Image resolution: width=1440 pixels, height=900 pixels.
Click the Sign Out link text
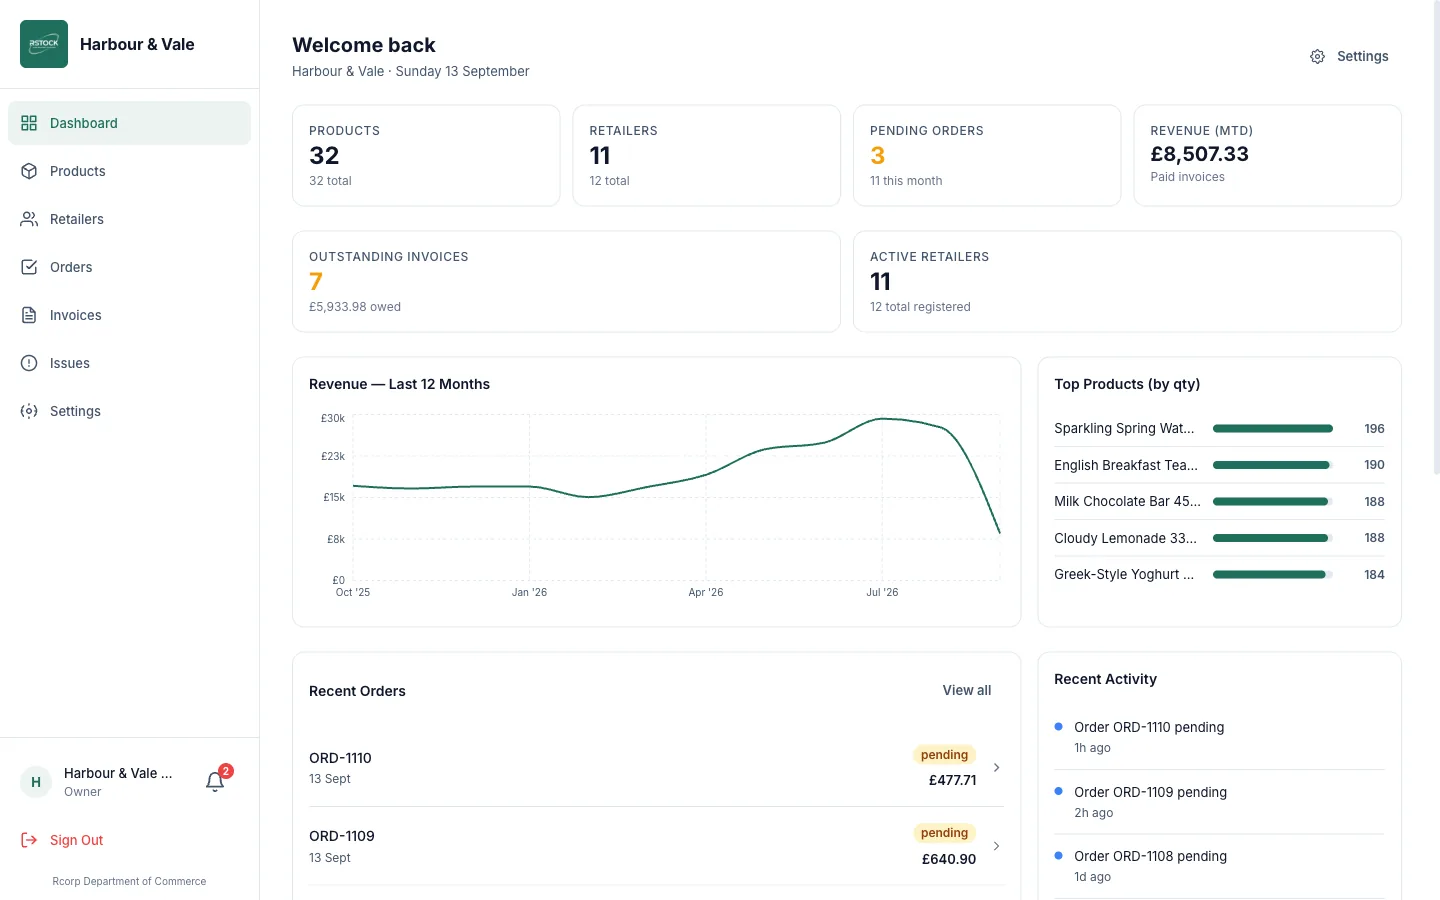pyautogui.click(x=76, y=840)
